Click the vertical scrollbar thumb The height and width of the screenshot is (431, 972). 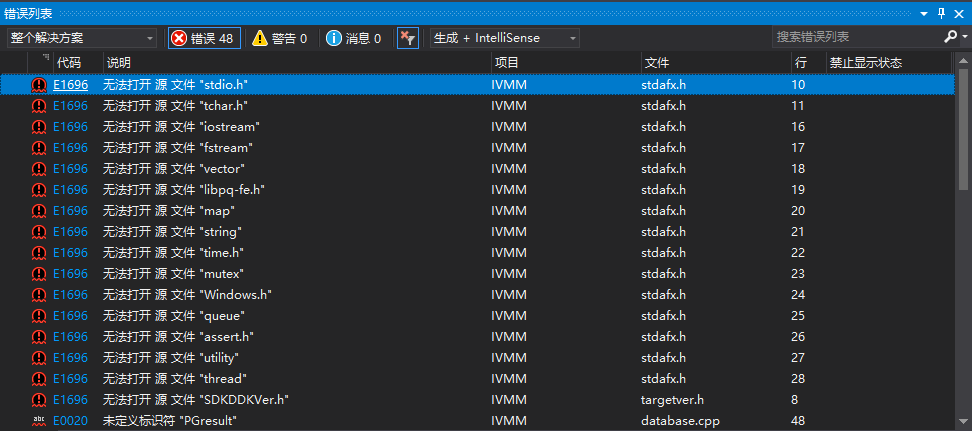[x=964, y=130]
